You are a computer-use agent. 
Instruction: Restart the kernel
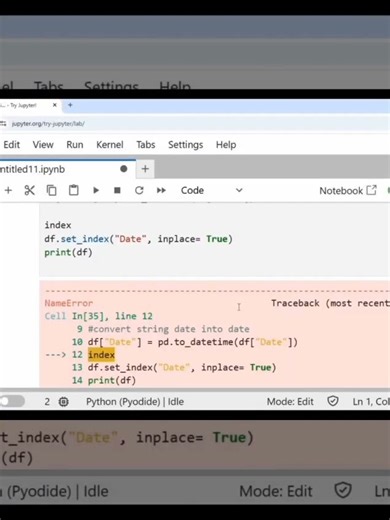(x=139, y=190)
